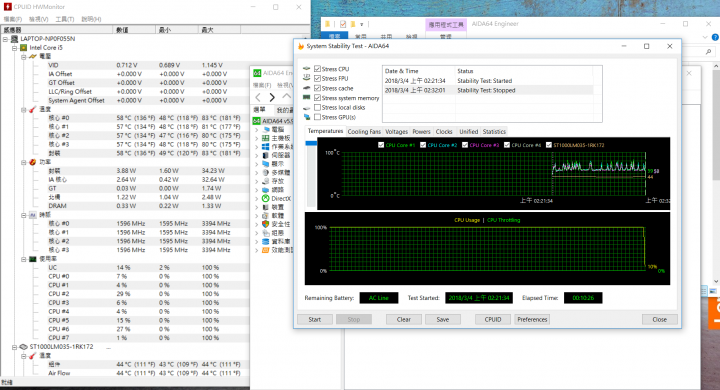
Task: Click the forward navigation arrow in AIDA64
Action: [272, 97]
